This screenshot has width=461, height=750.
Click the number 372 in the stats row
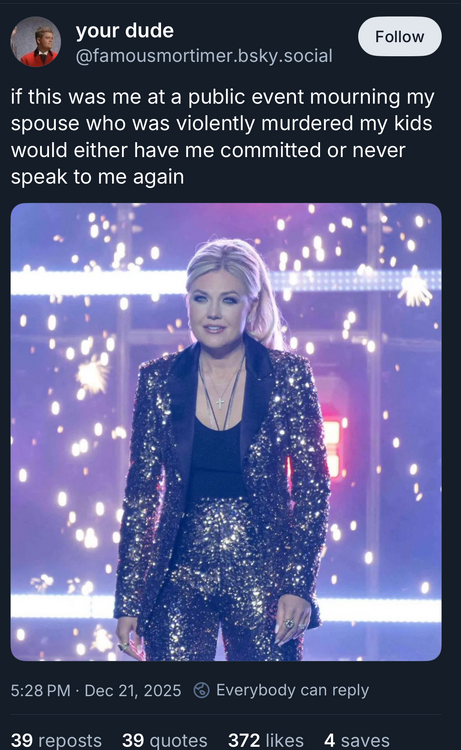pos(244,740)
